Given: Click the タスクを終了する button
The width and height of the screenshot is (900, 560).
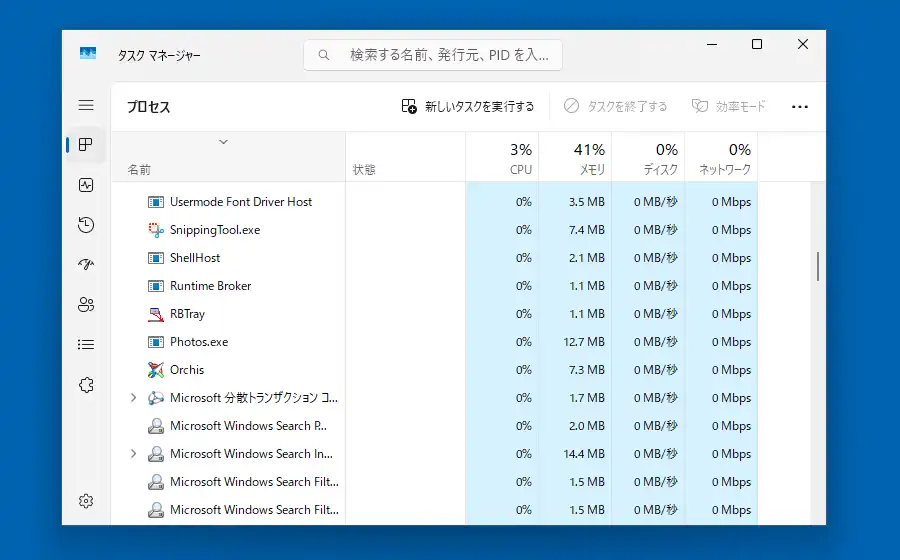Looking at the screenshot, I should point(615,107).
